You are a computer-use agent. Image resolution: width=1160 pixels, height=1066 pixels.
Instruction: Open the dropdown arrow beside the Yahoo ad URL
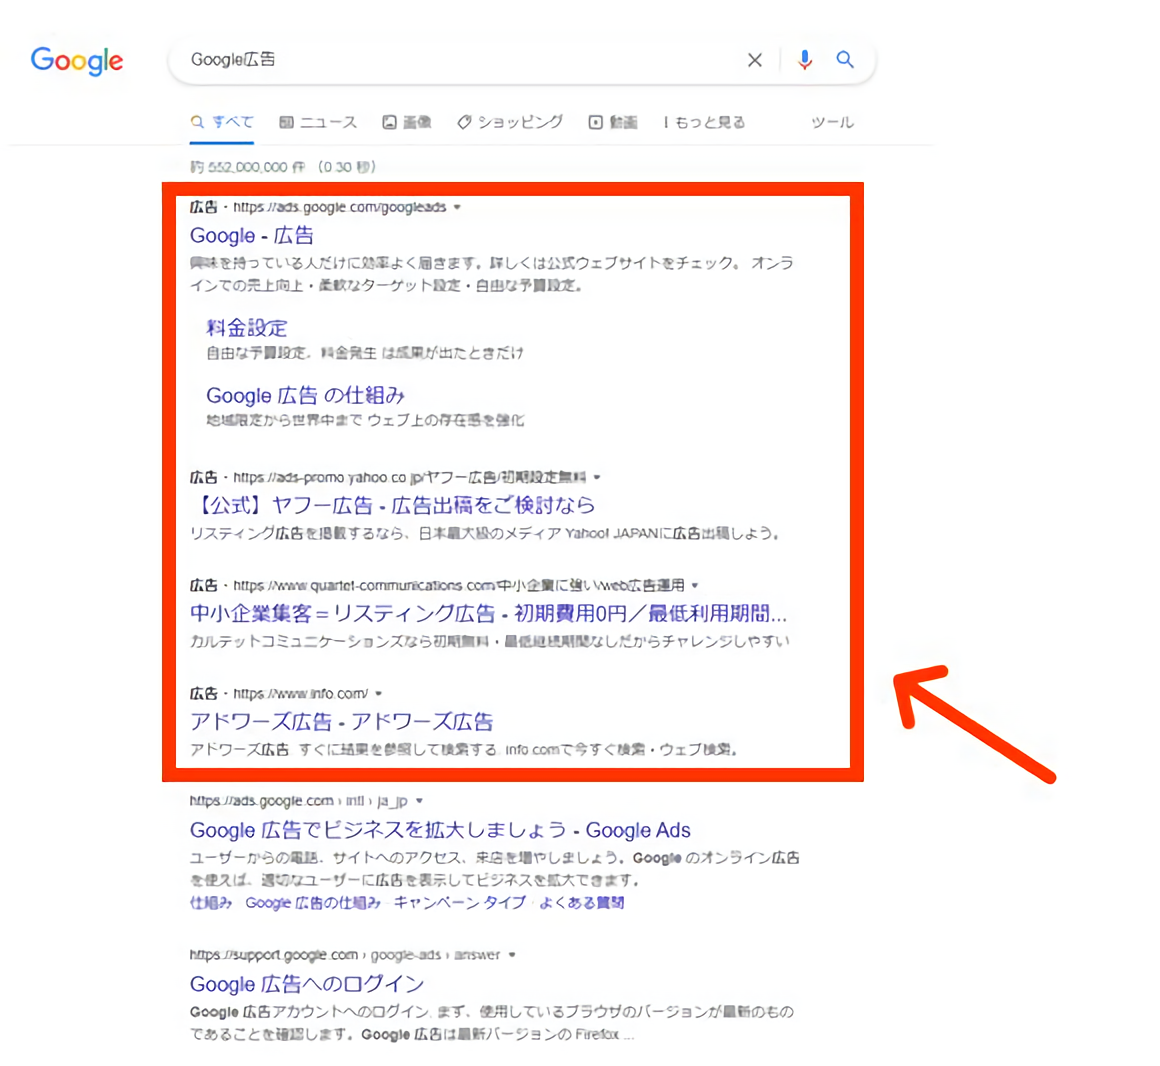point(597,477)
